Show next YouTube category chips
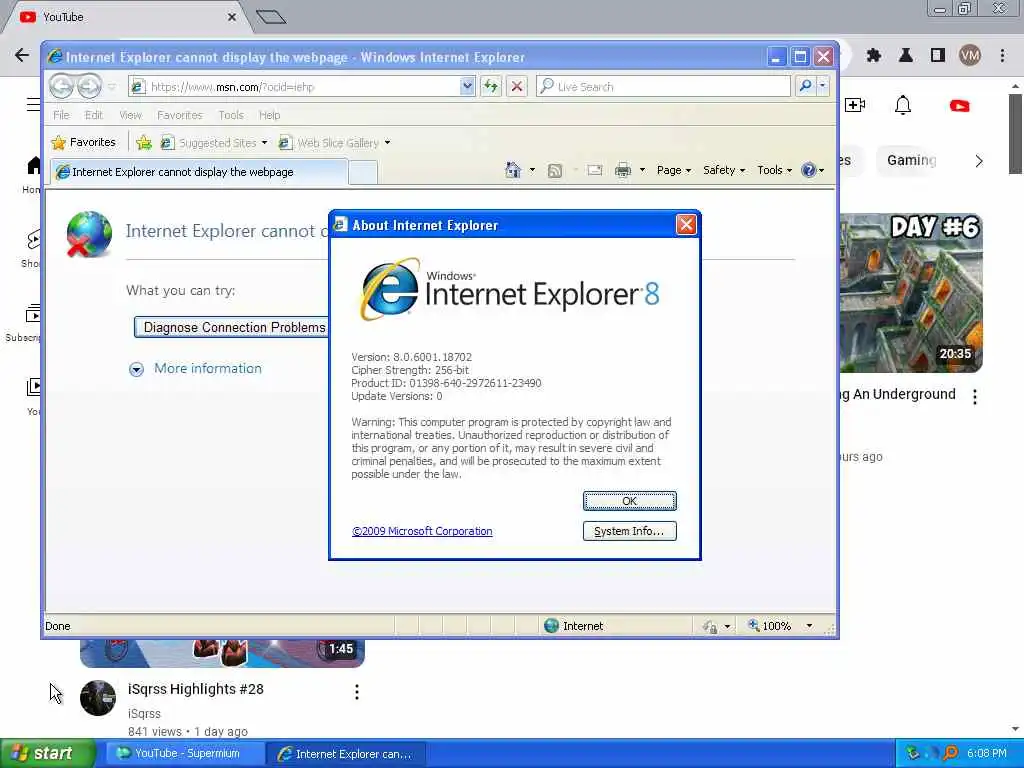 (978, 161)
